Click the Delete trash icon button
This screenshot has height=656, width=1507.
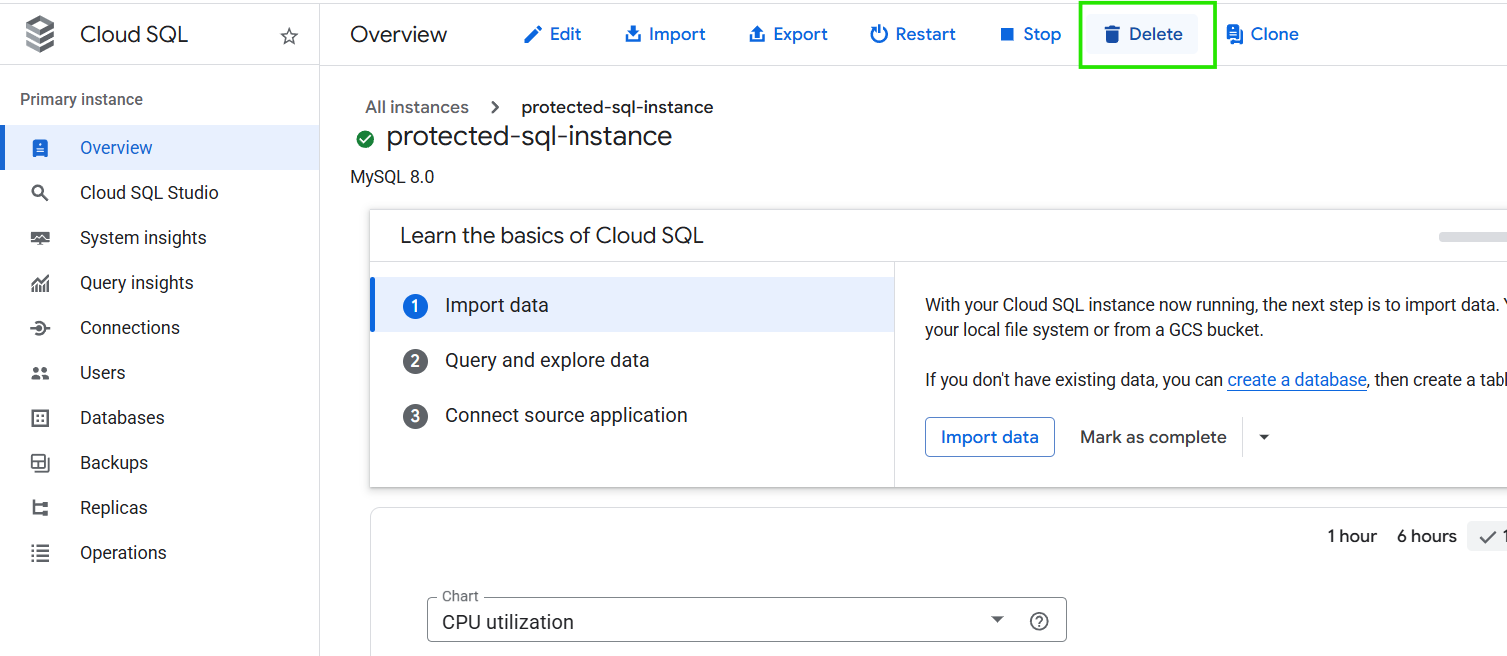coord(1143,34)
